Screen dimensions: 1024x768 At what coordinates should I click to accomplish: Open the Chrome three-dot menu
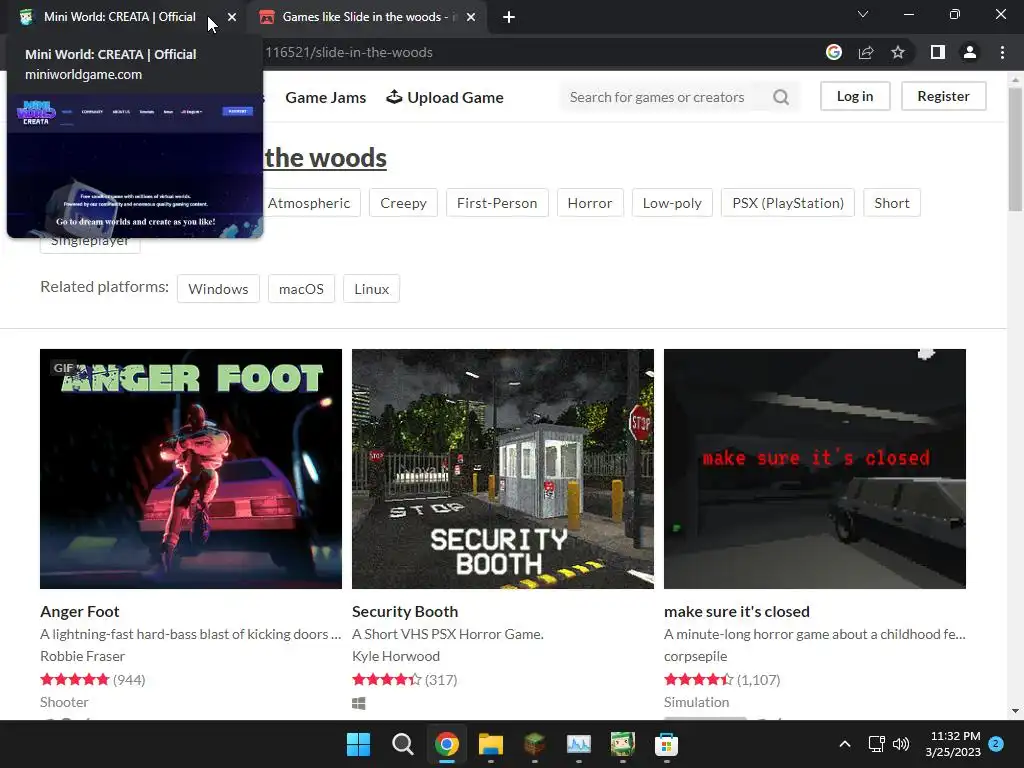1002,52
